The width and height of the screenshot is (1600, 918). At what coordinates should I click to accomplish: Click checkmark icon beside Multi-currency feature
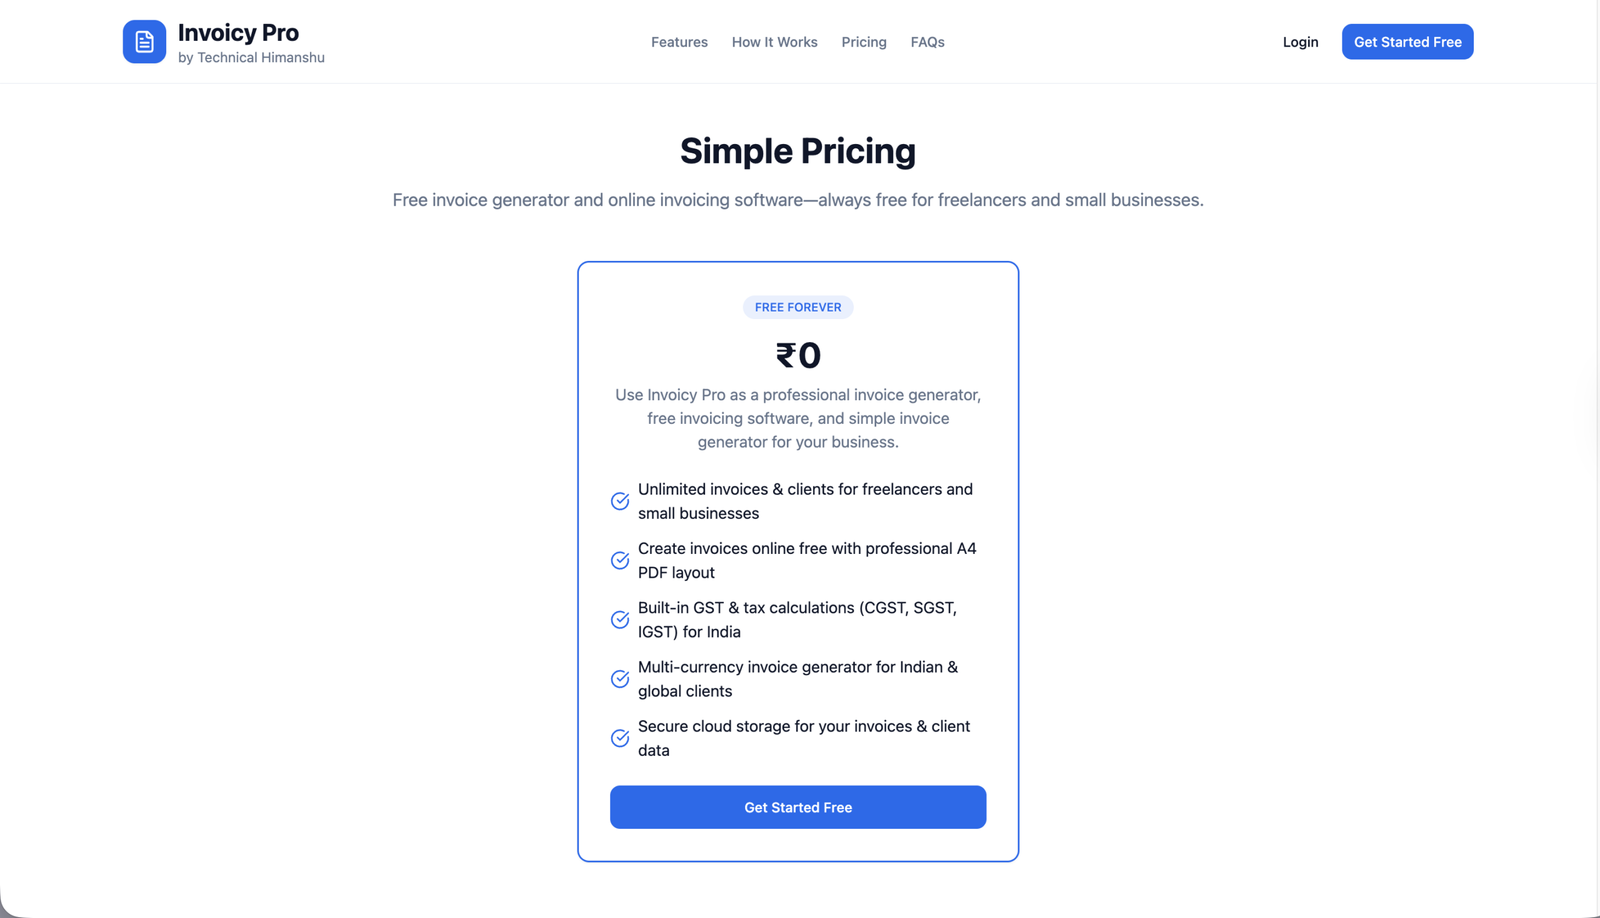(620, 679)
